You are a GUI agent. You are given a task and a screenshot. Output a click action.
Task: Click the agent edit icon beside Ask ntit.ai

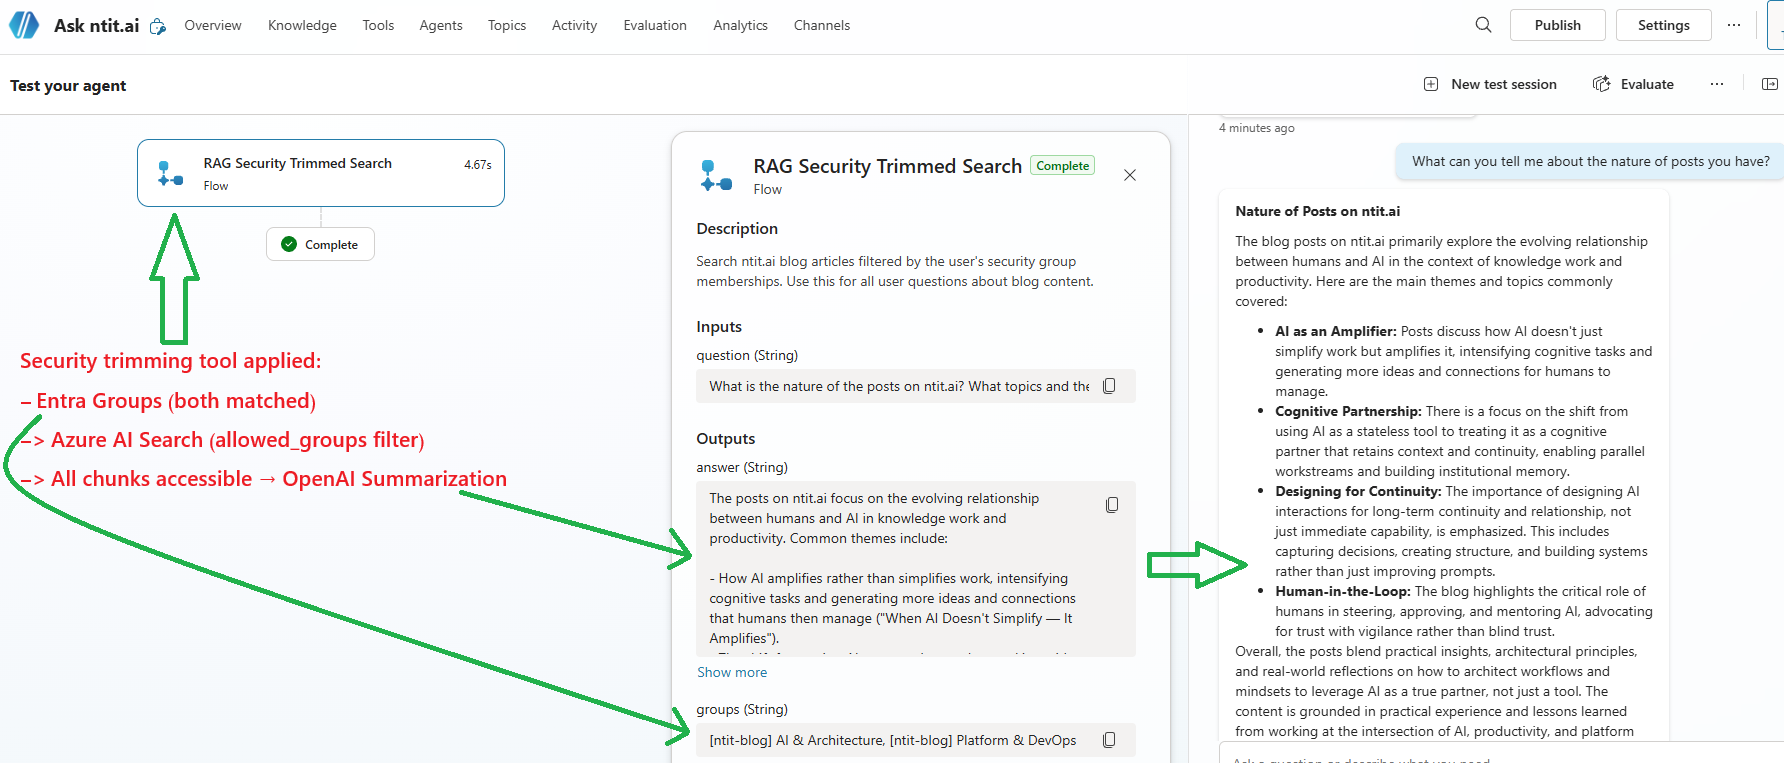tap(158, 26)
